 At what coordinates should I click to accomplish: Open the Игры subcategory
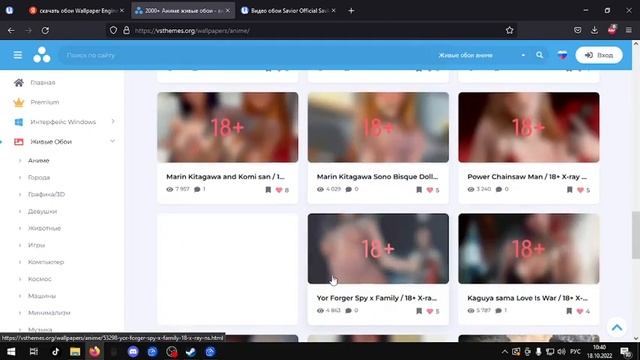pyautogui.click(x=36, y=245)
